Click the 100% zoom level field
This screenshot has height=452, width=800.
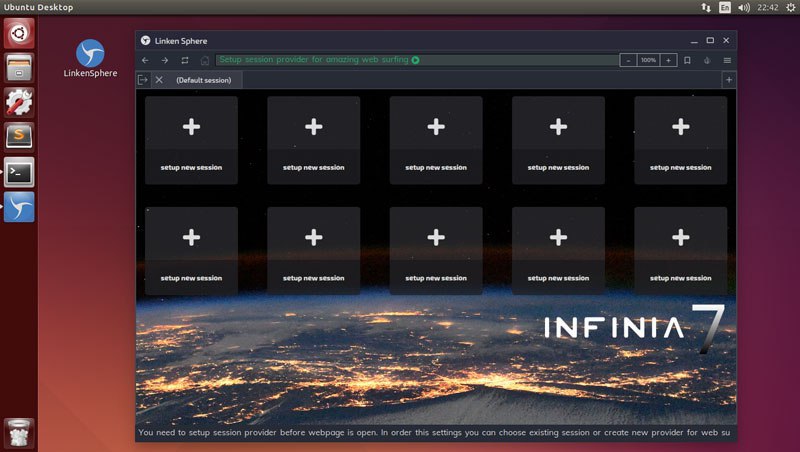(648, 60)
